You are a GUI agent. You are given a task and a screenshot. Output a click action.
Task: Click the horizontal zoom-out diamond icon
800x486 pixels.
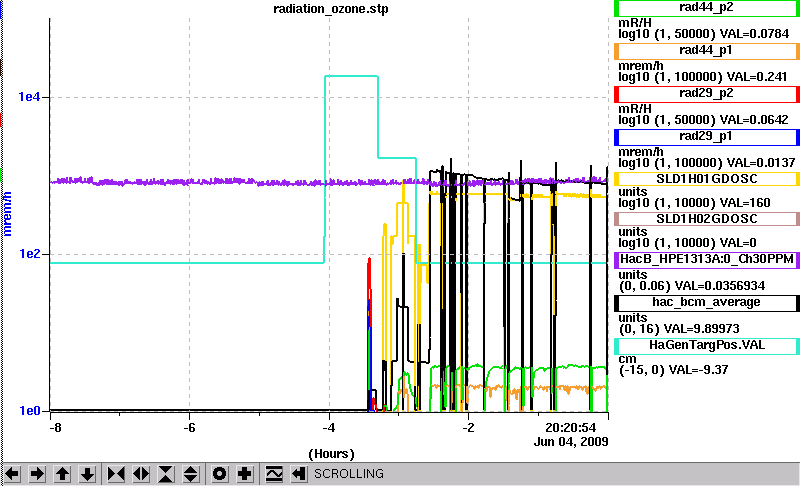(x=141, y=474)
